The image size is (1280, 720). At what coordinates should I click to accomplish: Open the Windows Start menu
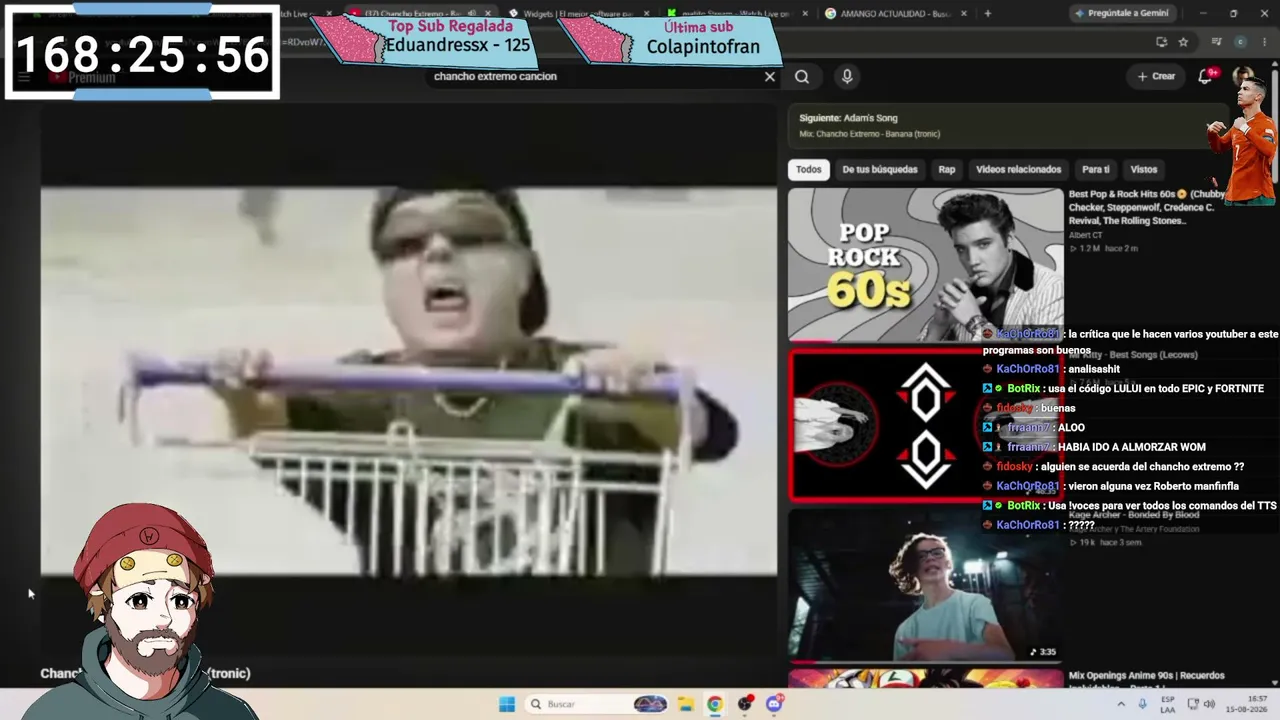click(507, 704)
